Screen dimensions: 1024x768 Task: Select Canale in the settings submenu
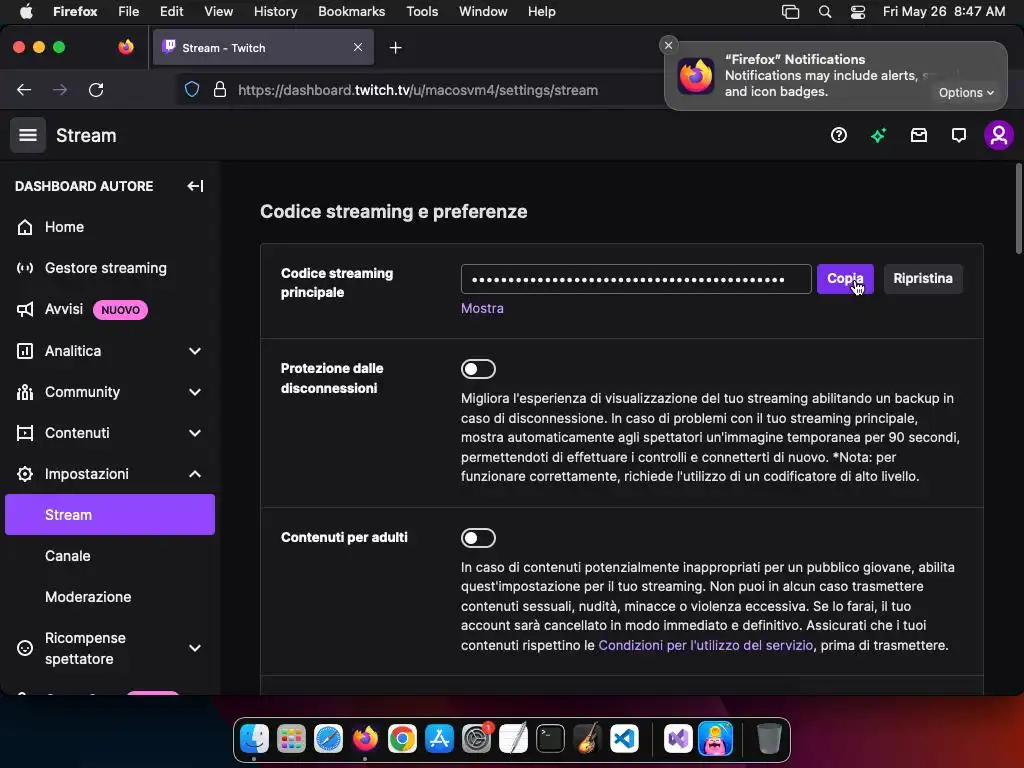110,556
